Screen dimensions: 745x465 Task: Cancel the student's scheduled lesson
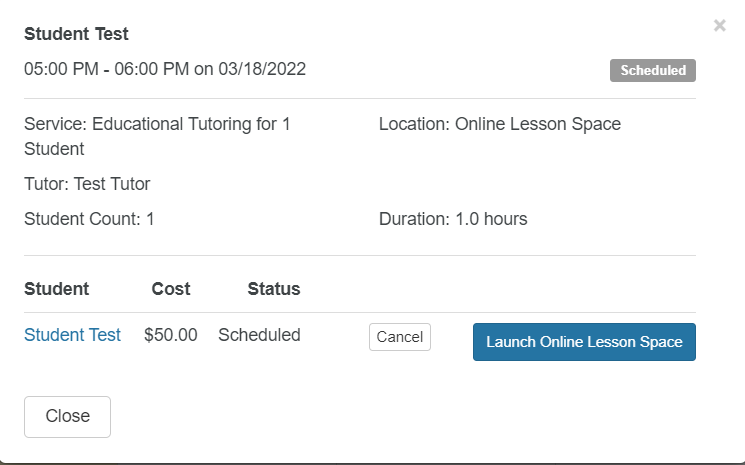click(x=400, y=337)
